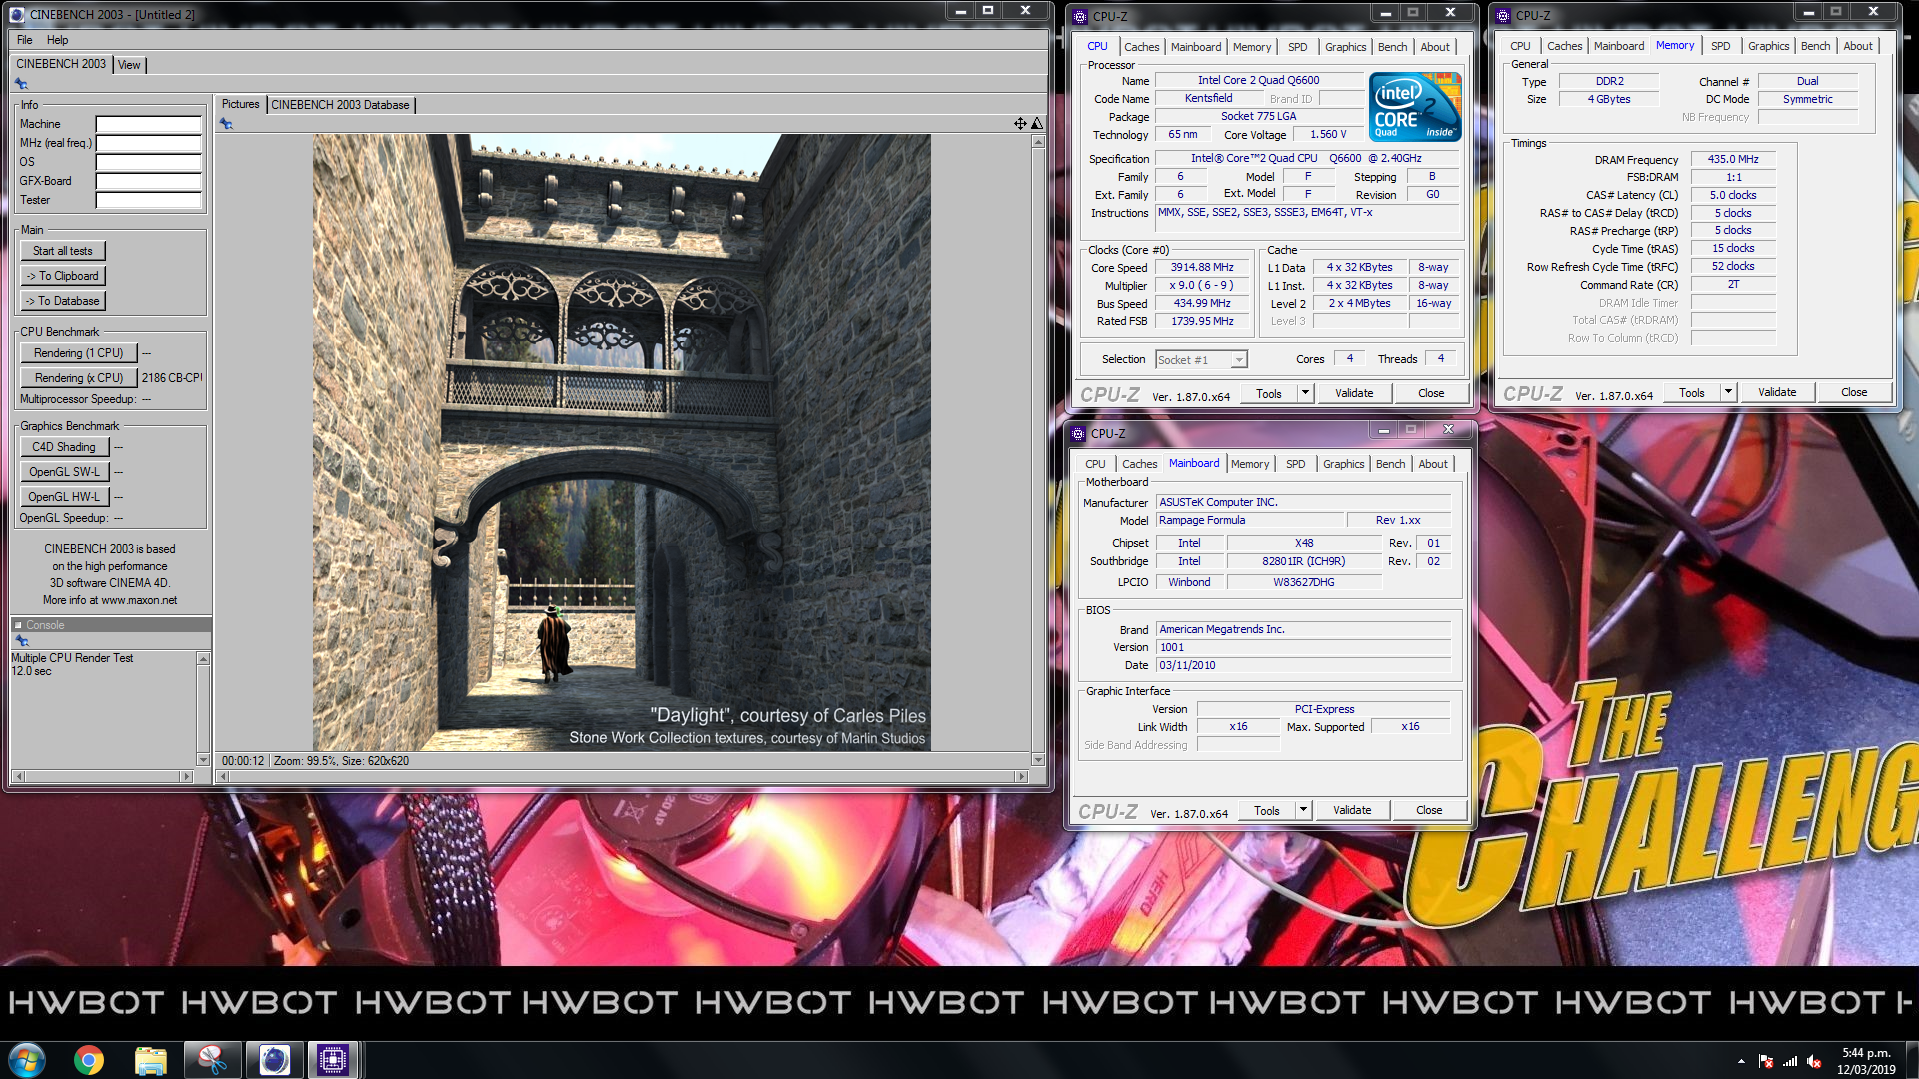Switch to the View tab in CINEBENCH
1919x1079 pixels.
[x=129, y=65]
